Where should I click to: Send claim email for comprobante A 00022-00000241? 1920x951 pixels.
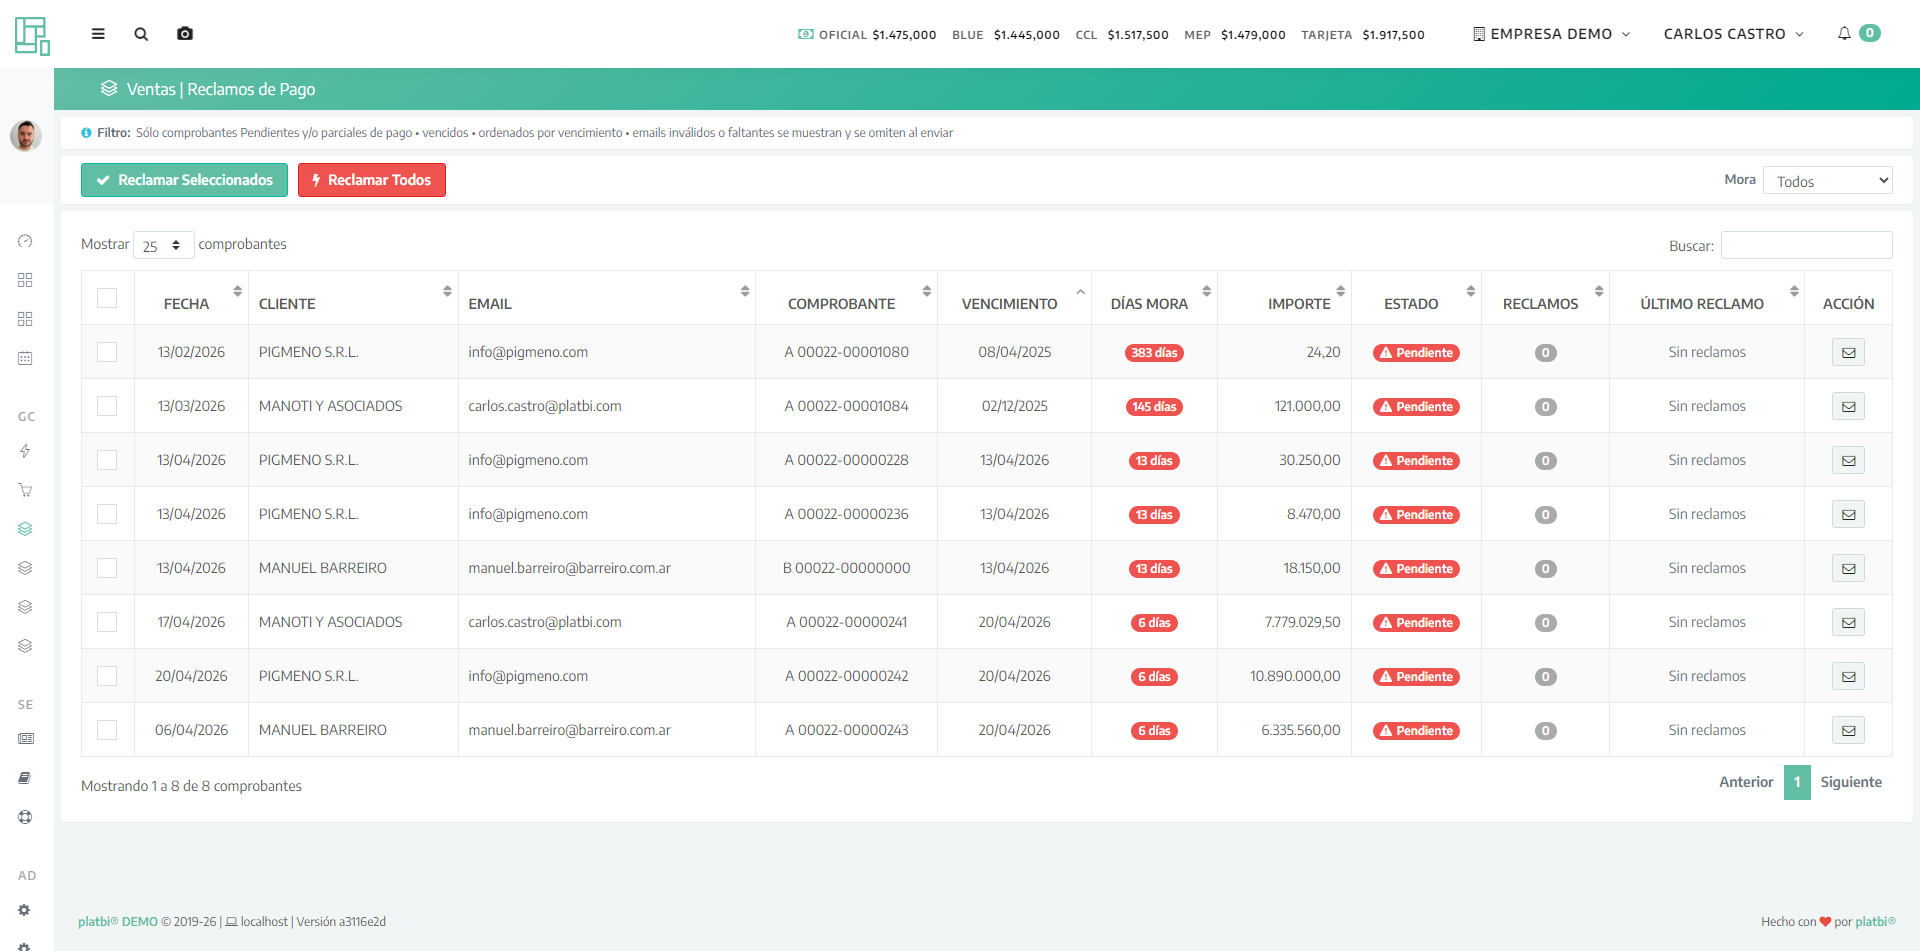click(x=1848, y=622)
